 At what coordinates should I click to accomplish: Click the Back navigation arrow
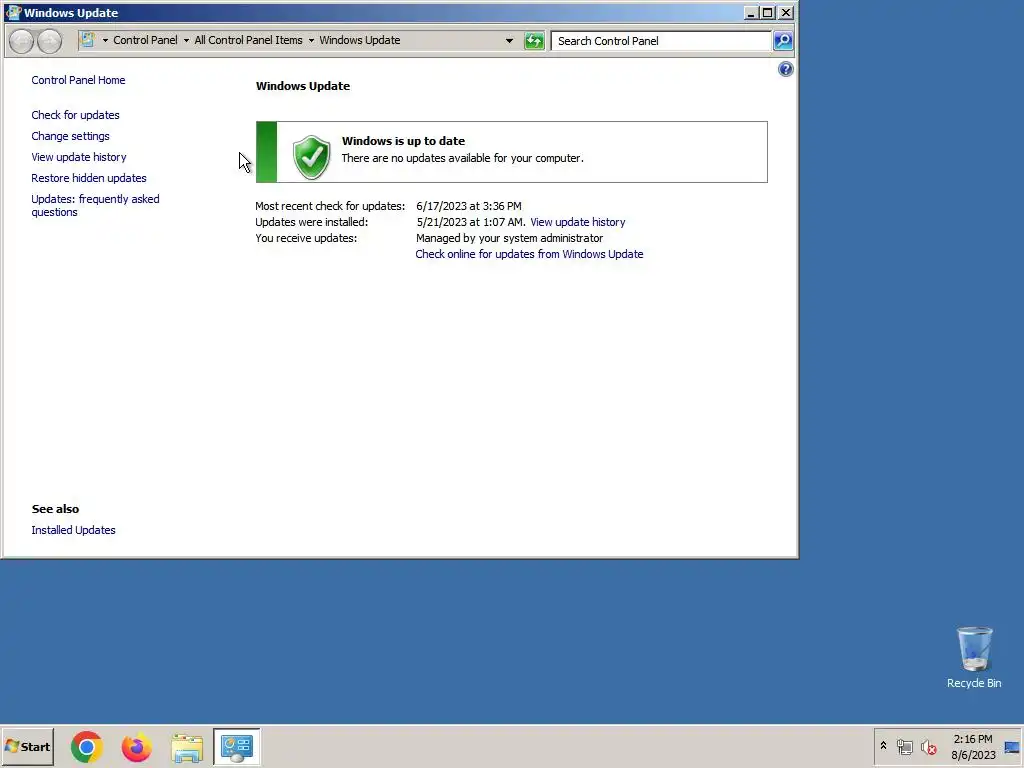coord(22,41)
